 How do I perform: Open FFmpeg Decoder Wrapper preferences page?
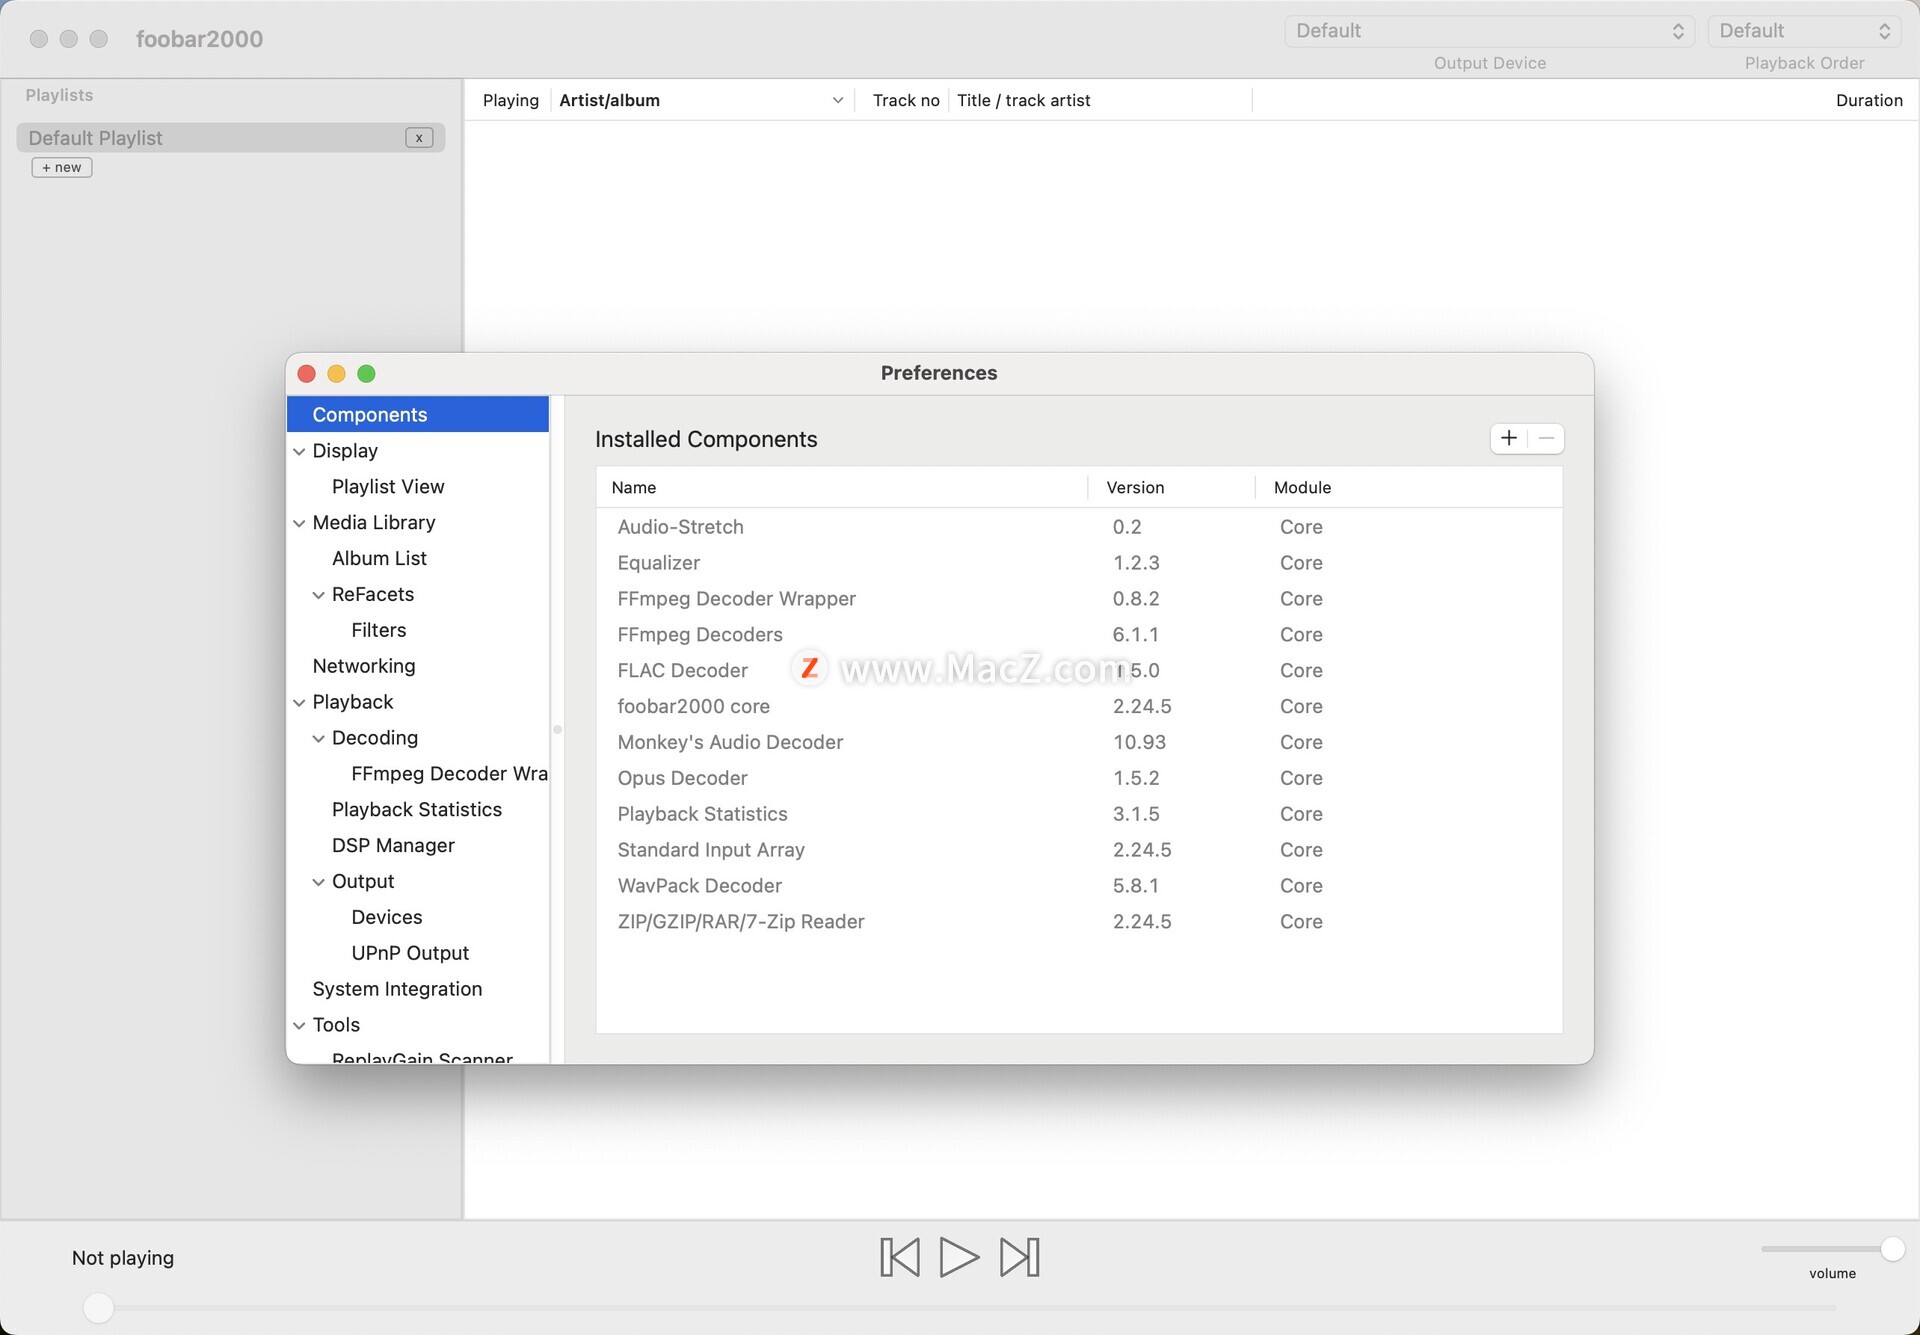449,773
